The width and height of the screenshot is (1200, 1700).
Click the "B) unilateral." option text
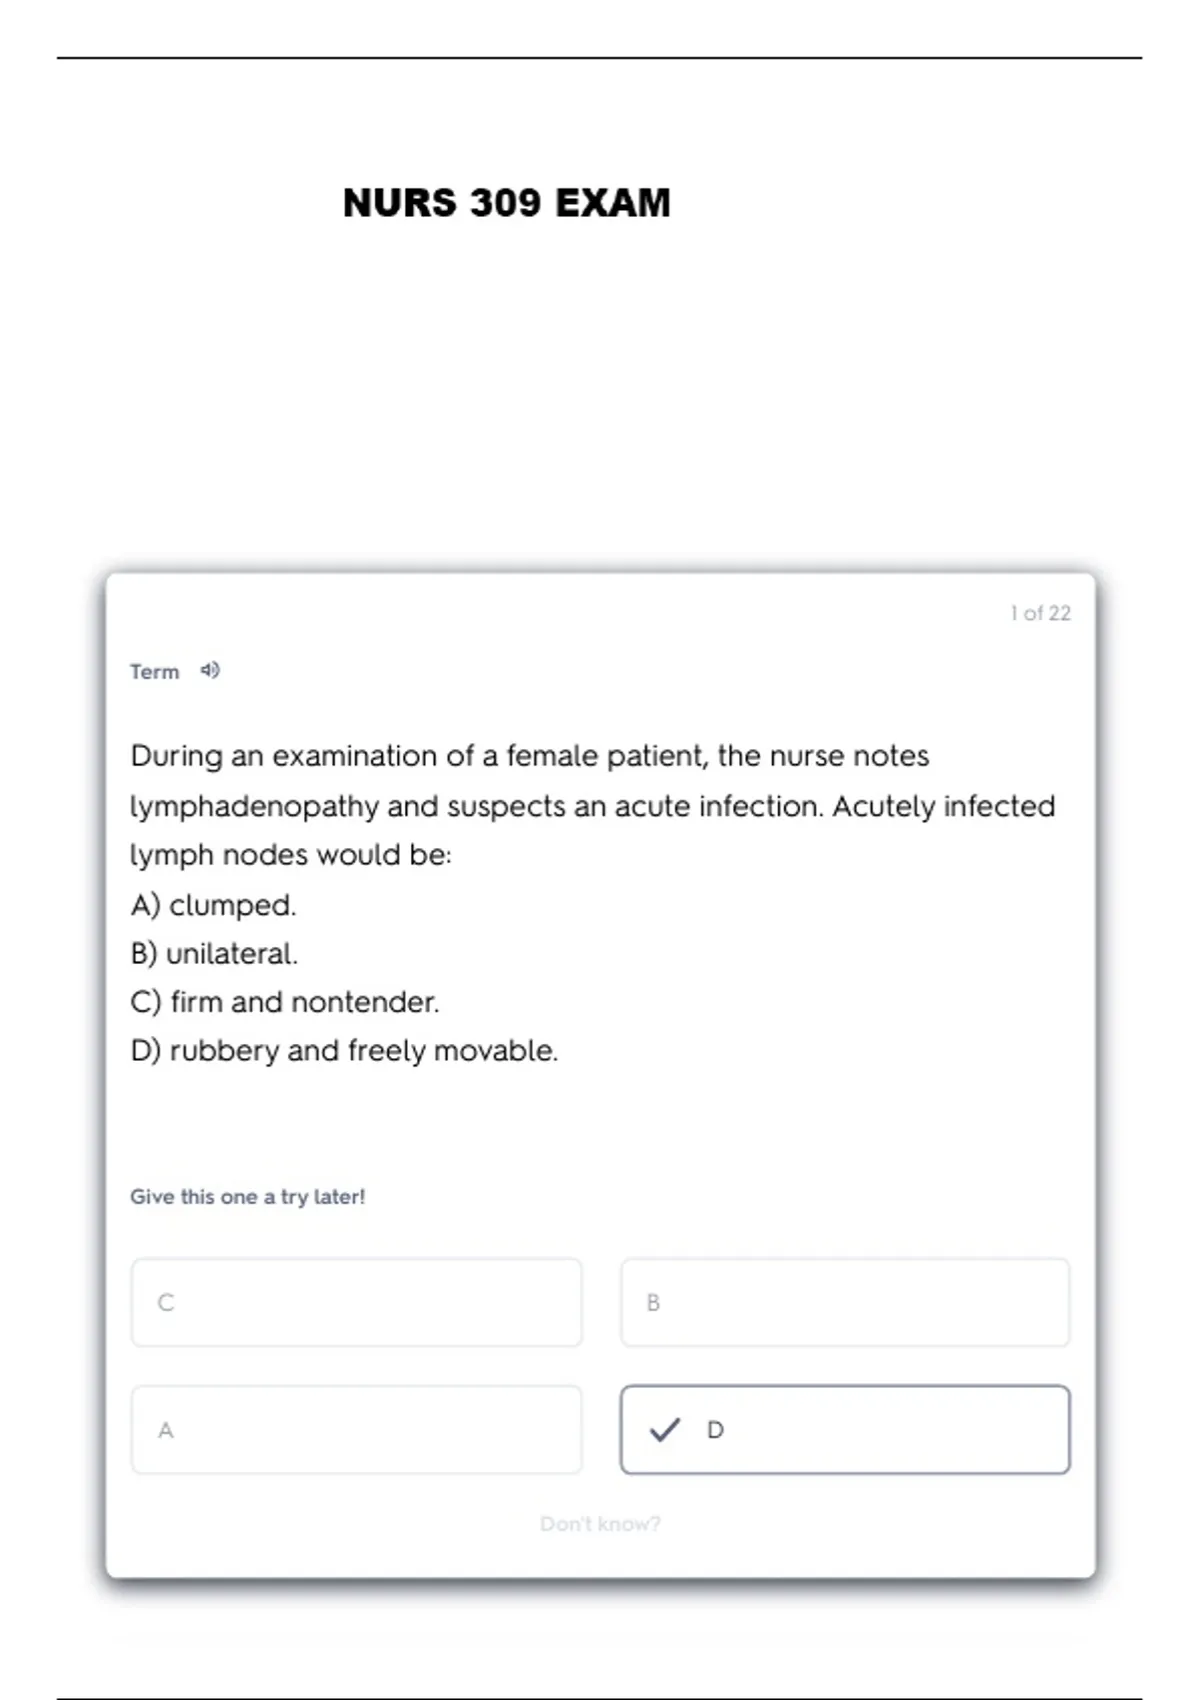coord(214,953)
